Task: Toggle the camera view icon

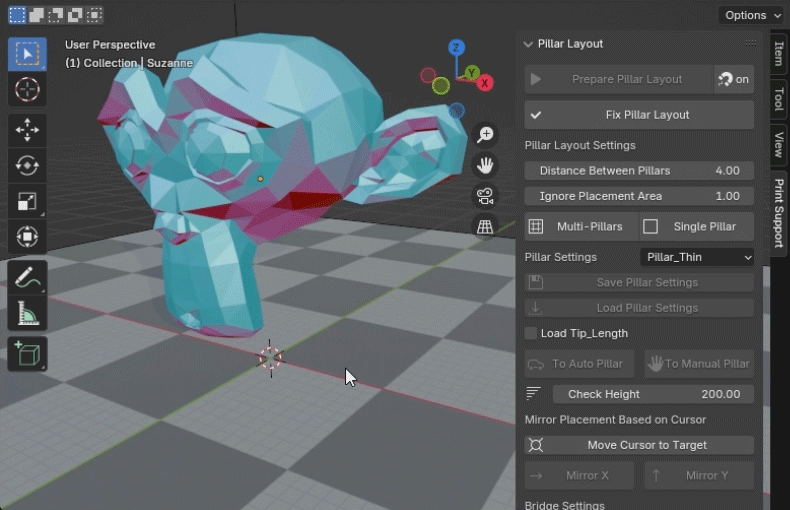Action: pyautogui.click(x=485, y=196)
